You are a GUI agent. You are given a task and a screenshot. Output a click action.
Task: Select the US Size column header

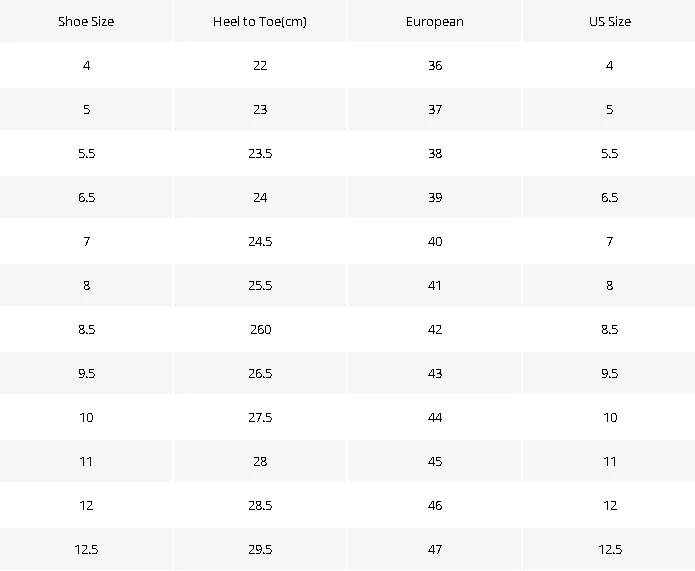(610, 21)
